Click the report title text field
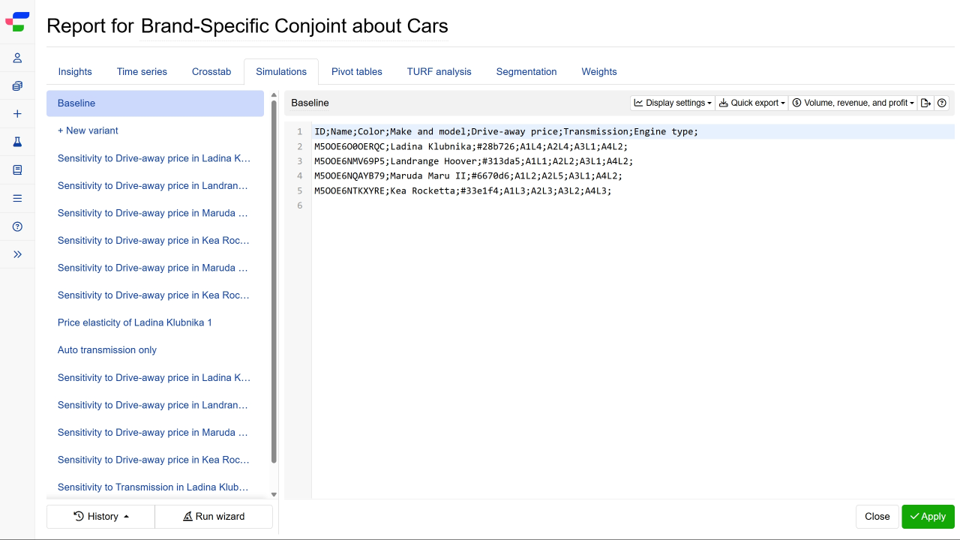The image size is (960, 540). pyautogui.click(x=294, y=26)
